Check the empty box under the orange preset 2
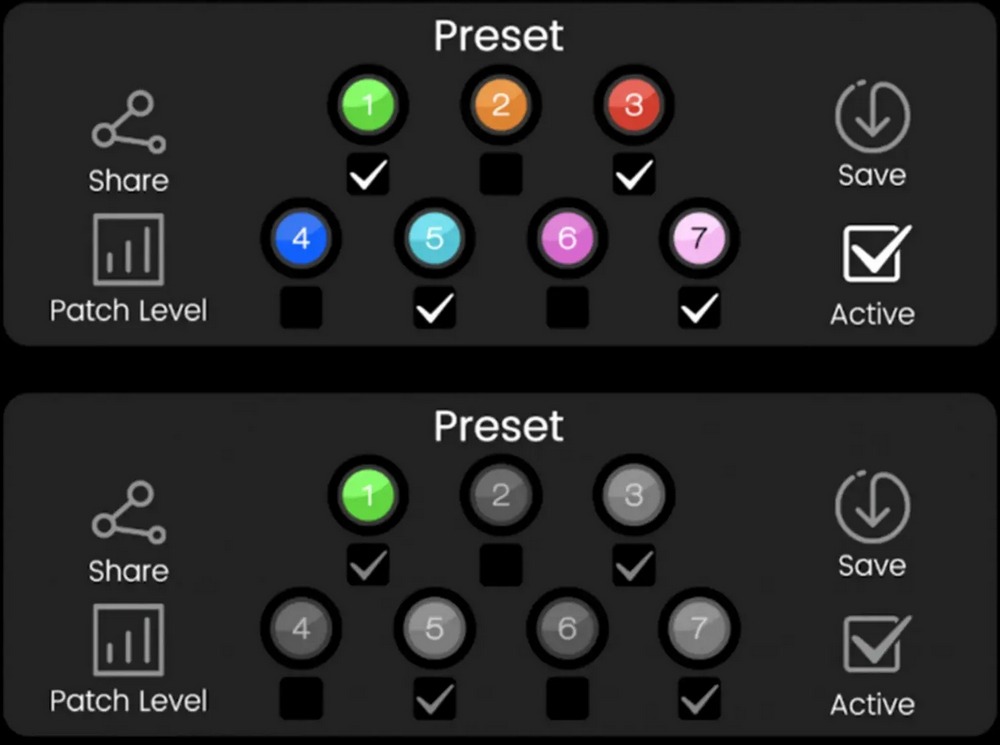1000x745 pixels. click(x=501, y=174)
